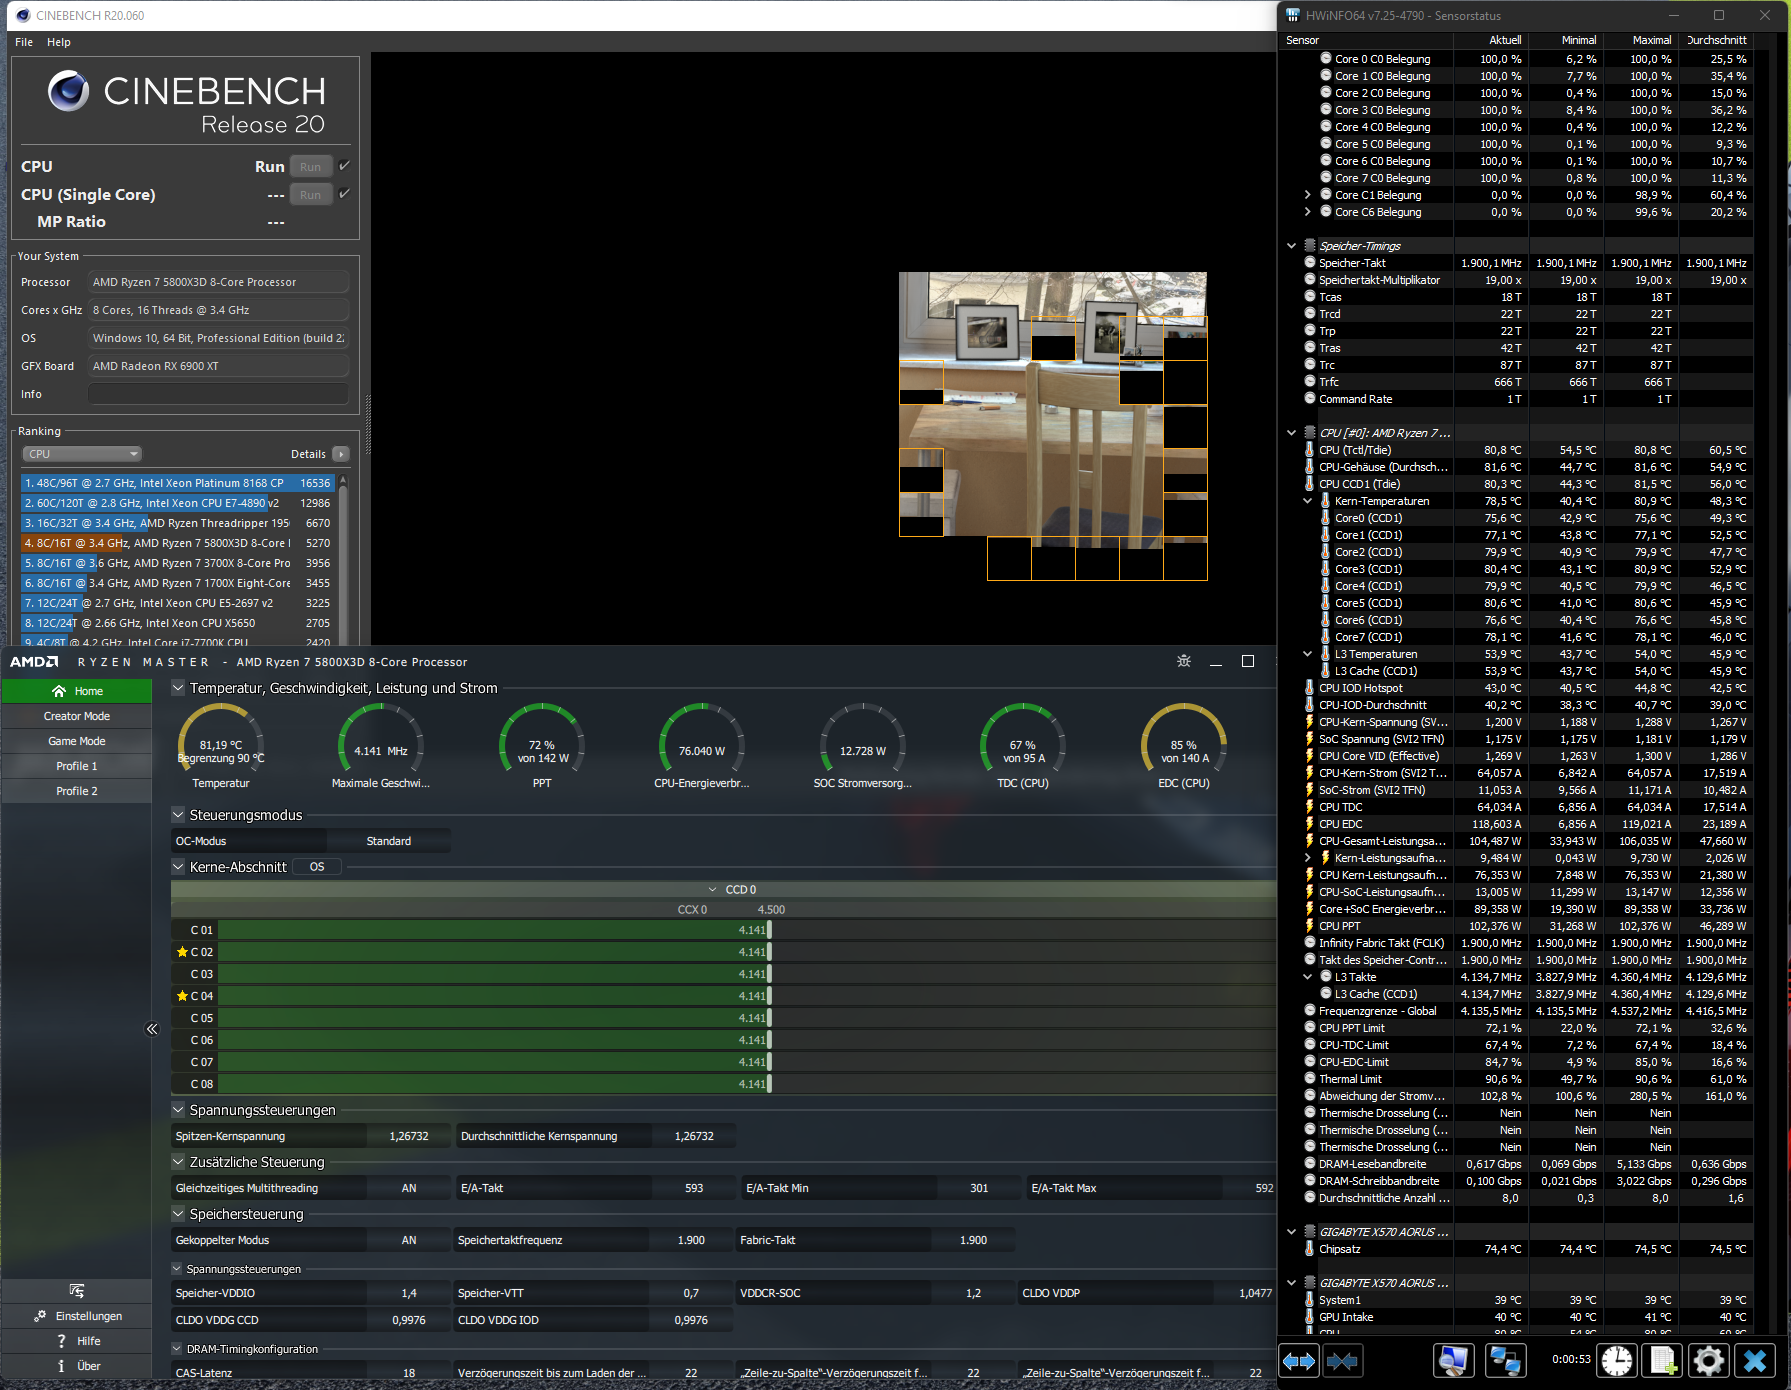Toggle Gleichzeitiges Multithreading AN value
This screenshot has width=1791, height=1390.
[409, 1188]
